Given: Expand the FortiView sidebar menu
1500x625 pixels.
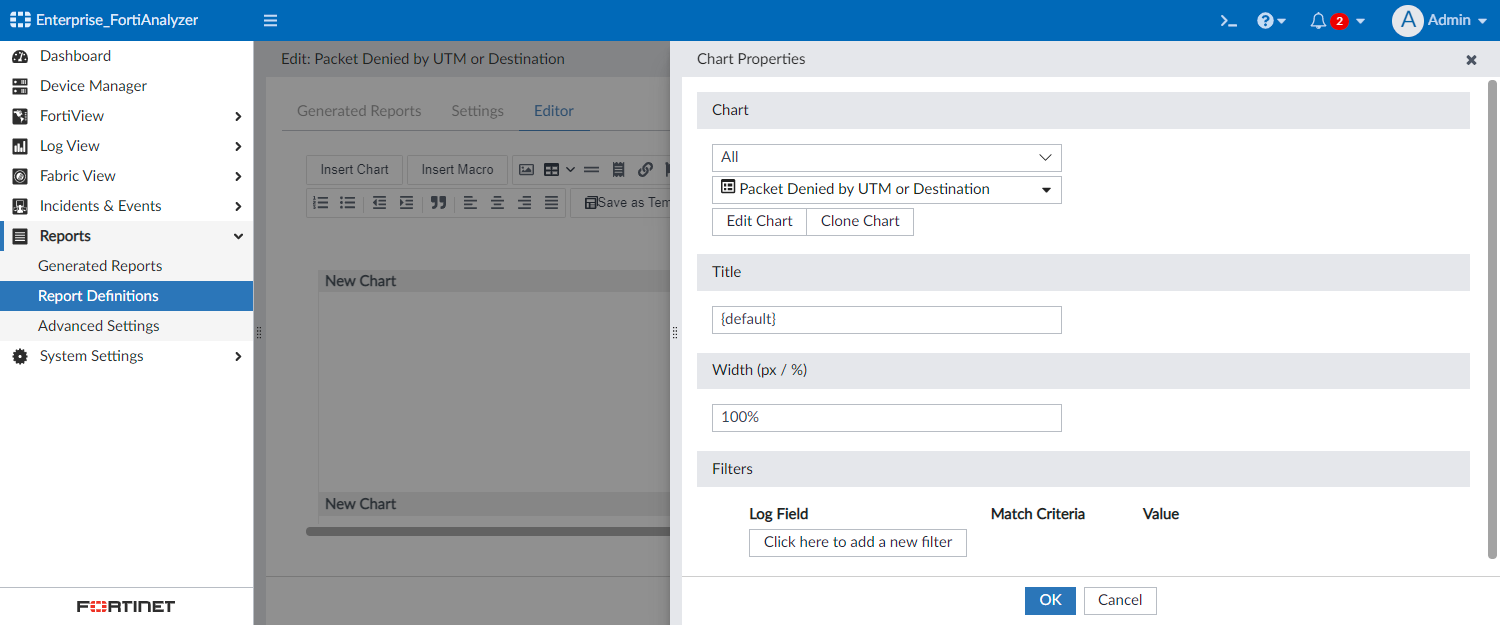Looking at the screenshot, I should pyautogui.click(x=126, y=116).
